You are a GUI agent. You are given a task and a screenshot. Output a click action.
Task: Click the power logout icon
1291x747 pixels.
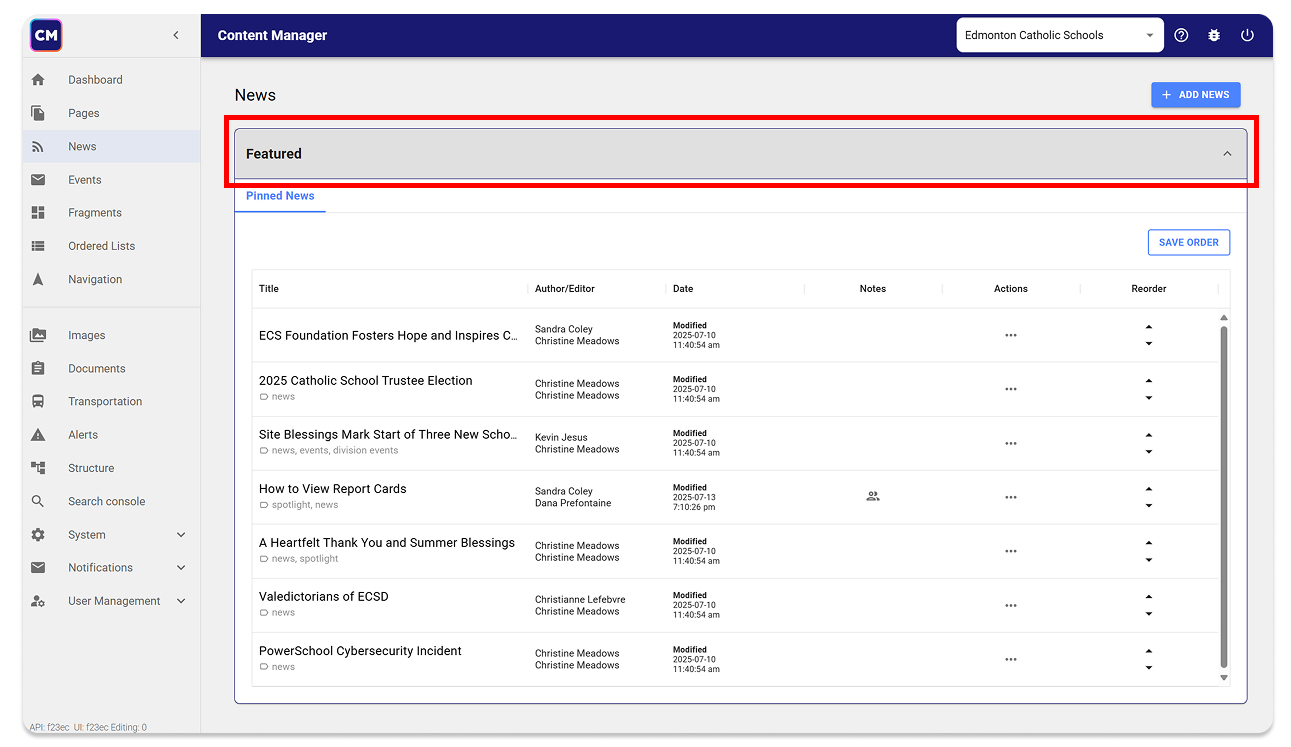pos(1247,35)
